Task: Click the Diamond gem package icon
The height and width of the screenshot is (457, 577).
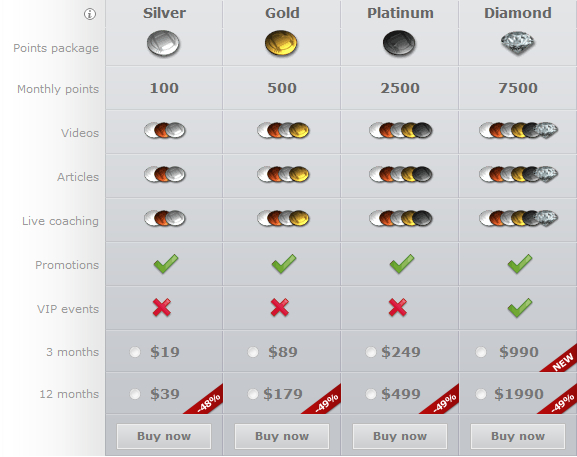Action: point(518,43)
